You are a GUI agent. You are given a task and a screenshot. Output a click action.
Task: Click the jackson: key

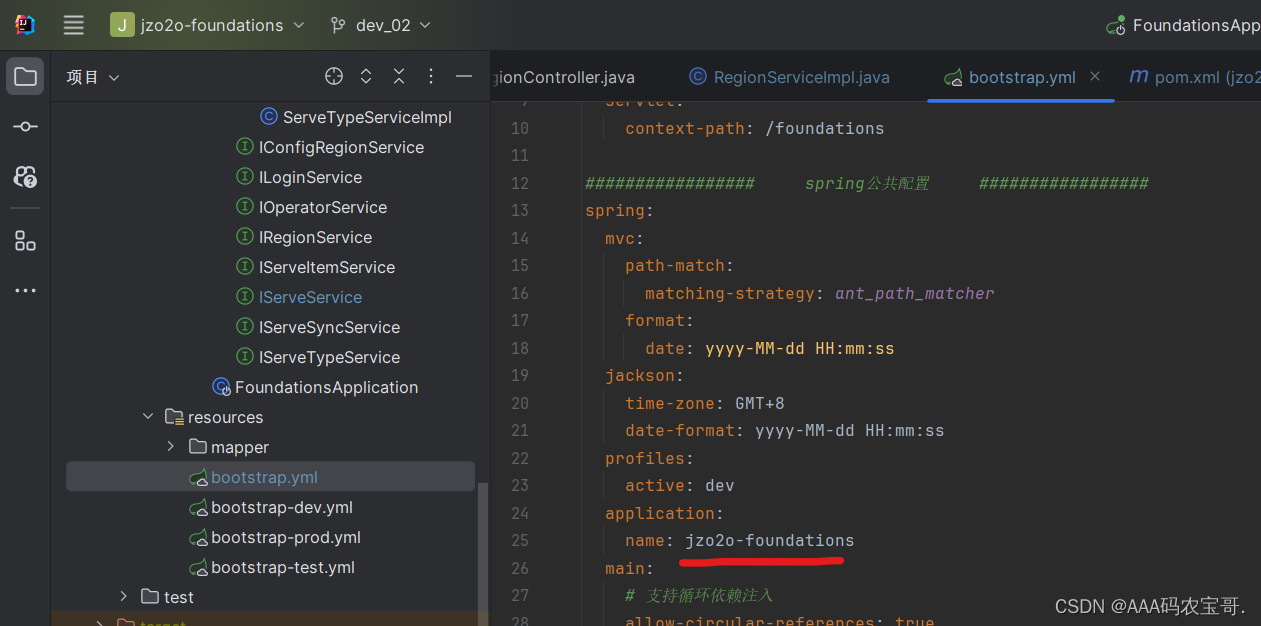coord(644,375)
